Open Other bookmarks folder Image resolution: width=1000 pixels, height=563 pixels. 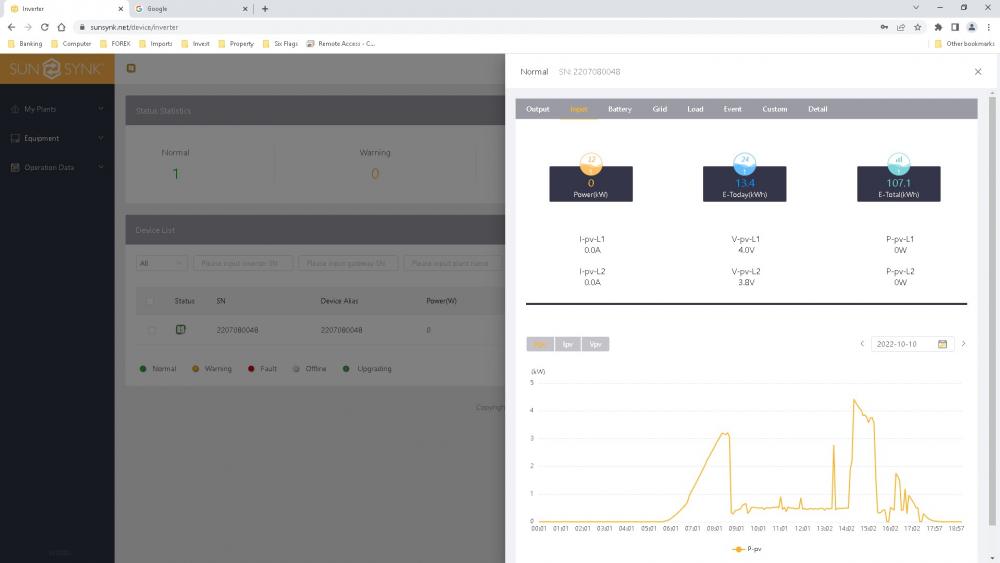click(964, 44)
